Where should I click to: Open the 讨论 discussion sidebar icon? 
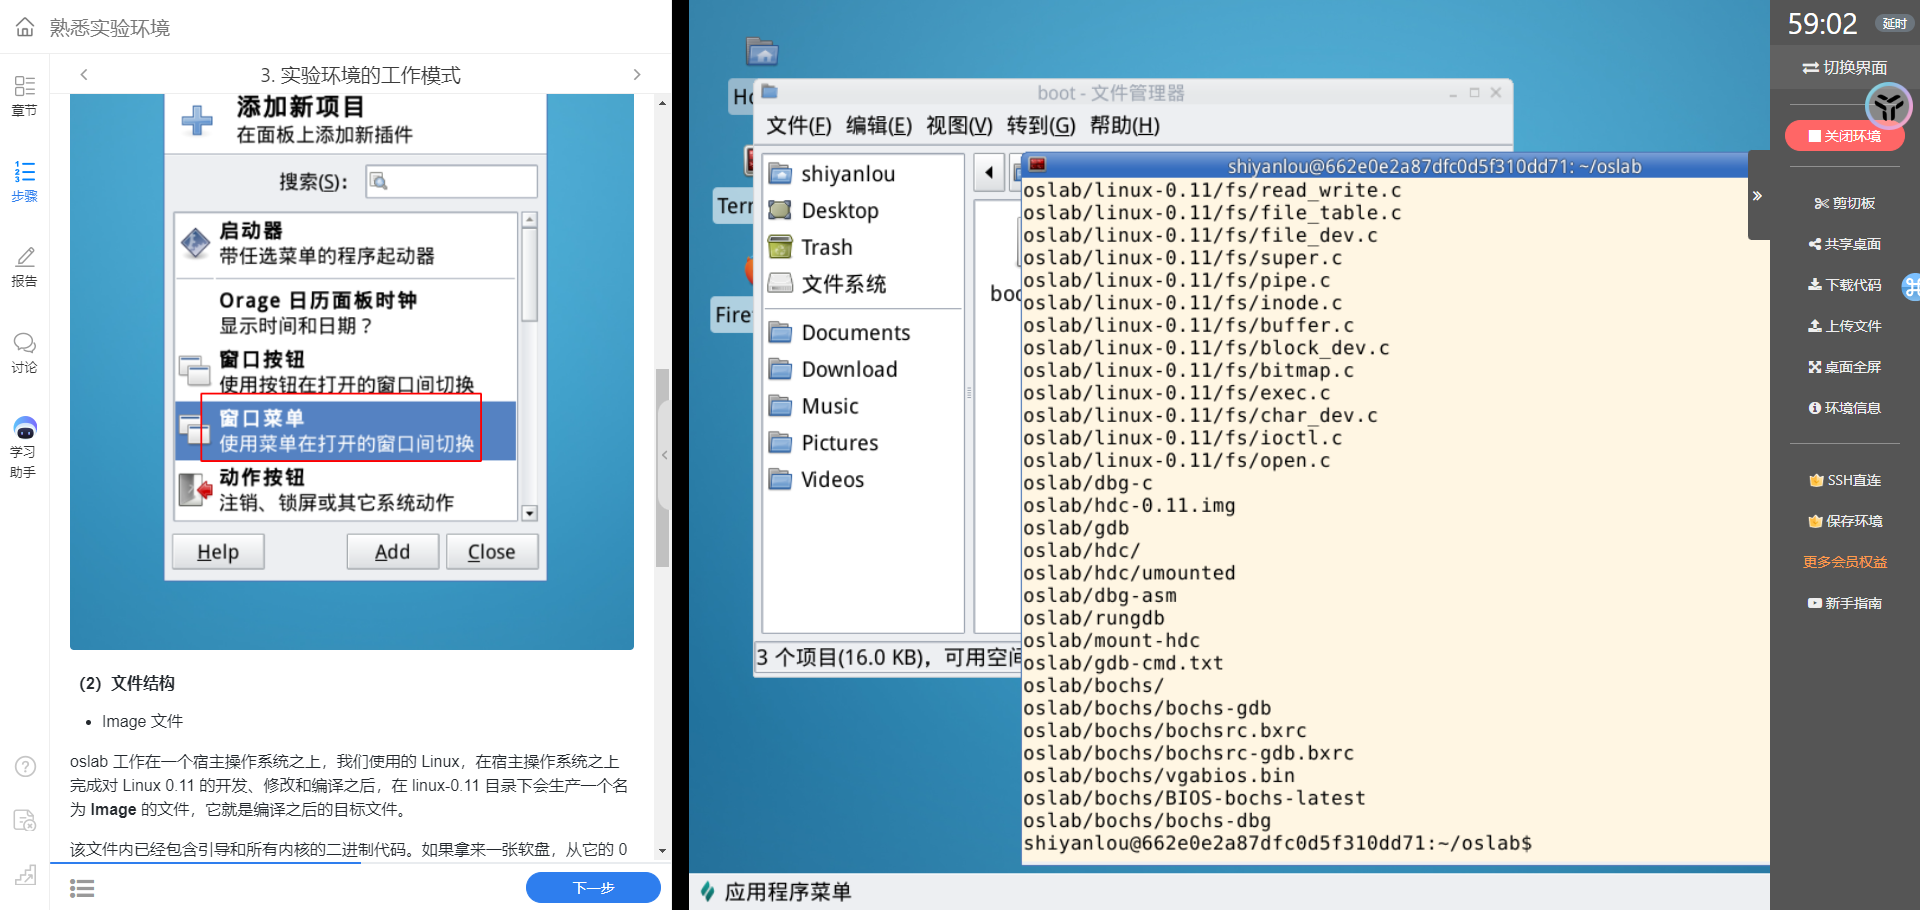(24, 353)
